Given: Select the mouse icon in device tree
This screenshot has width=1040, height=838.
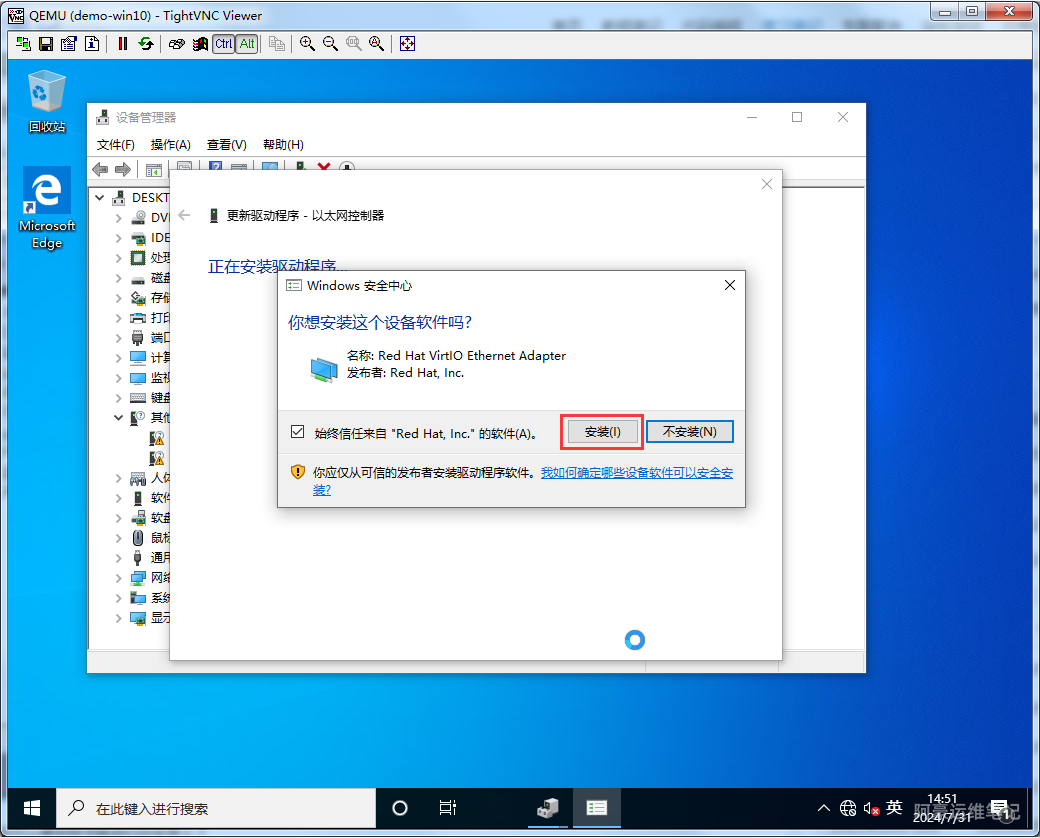Looking at the screenshot, I should 138,537.
